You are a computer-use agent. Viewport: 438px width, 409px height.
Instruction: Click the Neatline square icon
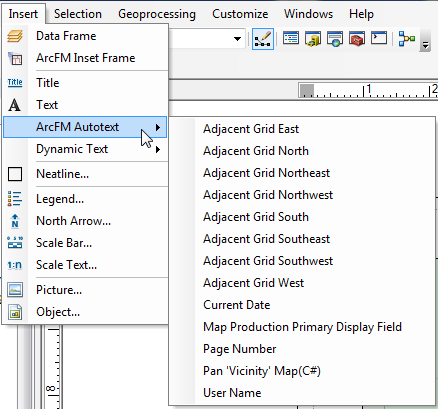[x=15, y=174]
